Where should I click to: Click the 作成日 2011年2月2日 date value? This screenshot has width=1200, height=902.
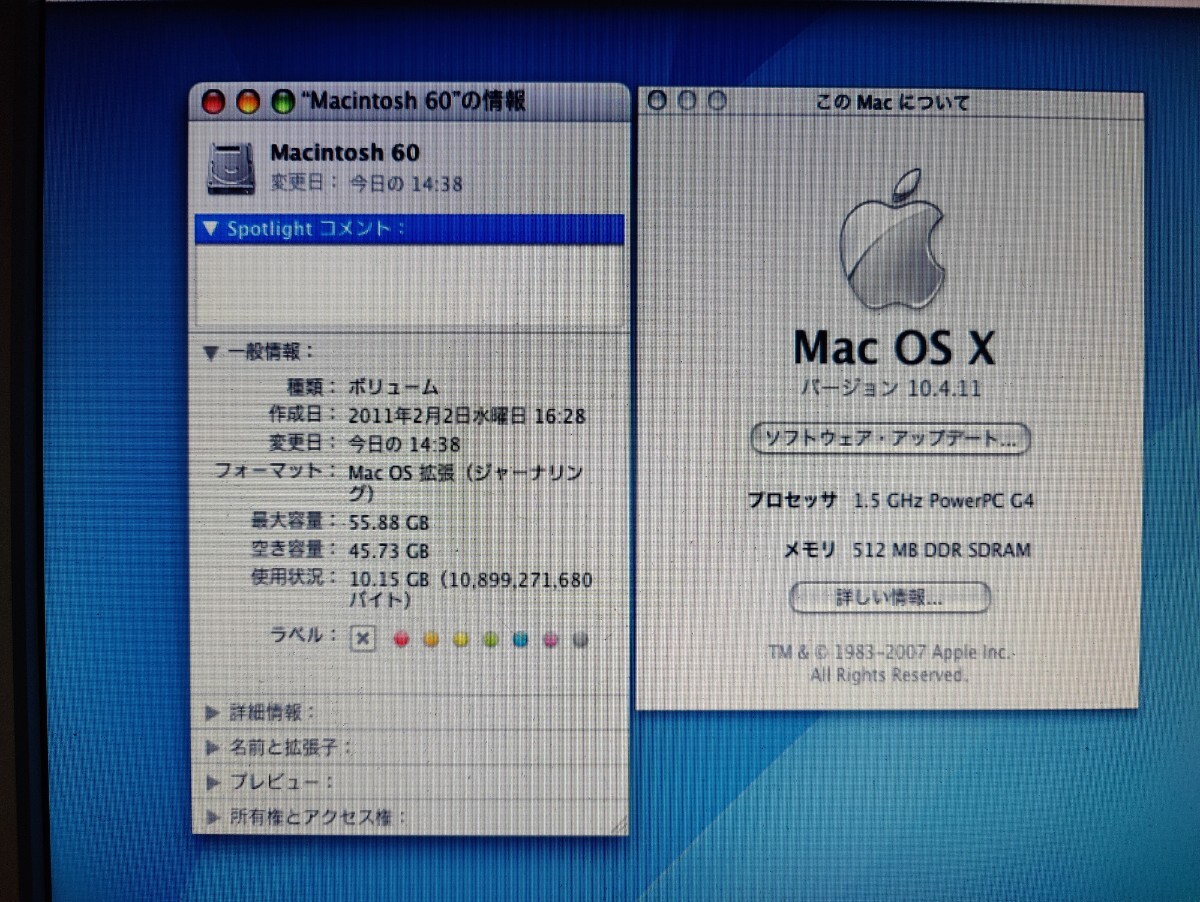click(x=467, y=416)
